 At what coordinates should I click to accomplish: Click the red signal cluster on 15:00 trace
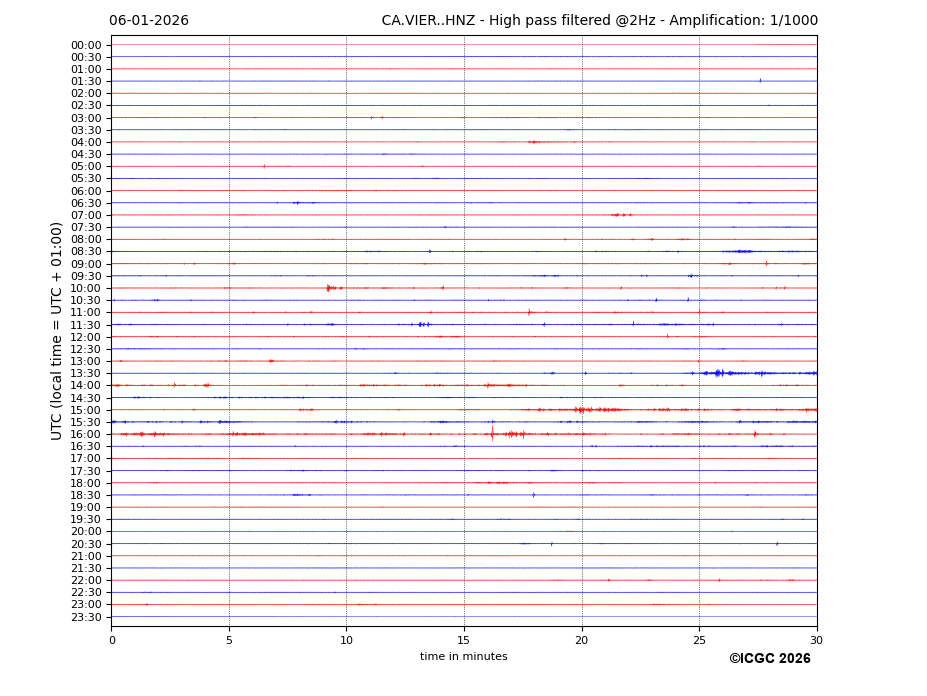click(590, 409)
